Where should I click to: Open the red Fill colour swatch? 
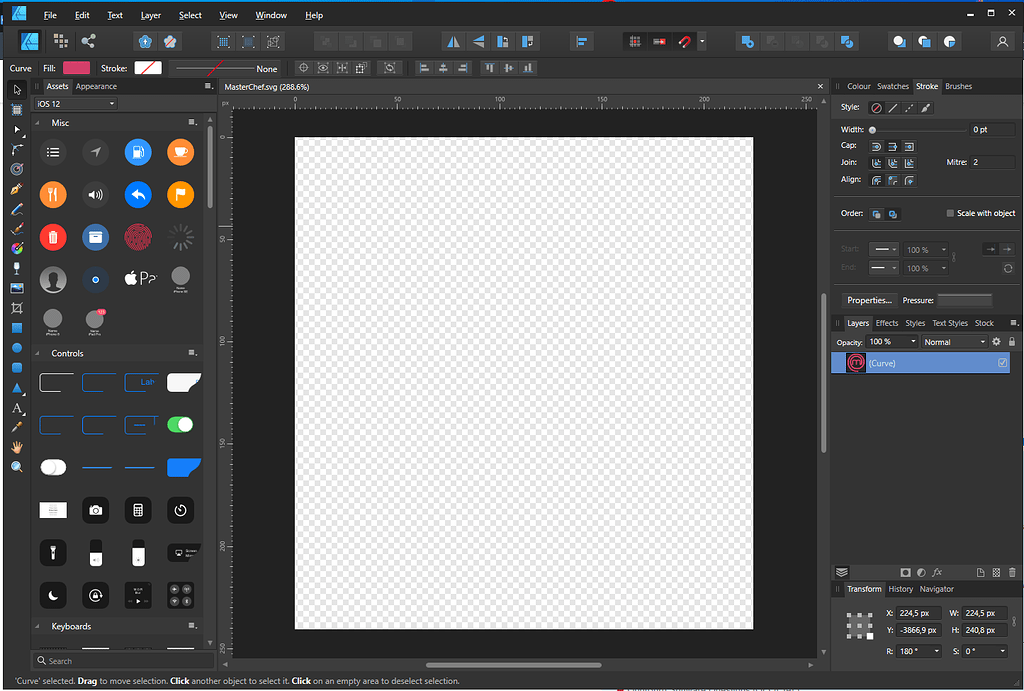(75, 67)
